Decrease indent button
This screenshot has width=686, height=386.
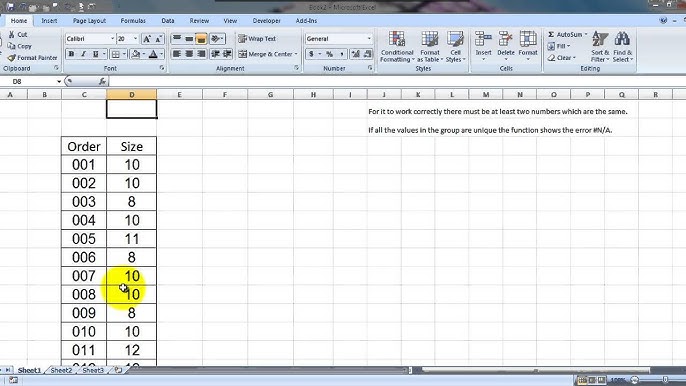[215, 54]
